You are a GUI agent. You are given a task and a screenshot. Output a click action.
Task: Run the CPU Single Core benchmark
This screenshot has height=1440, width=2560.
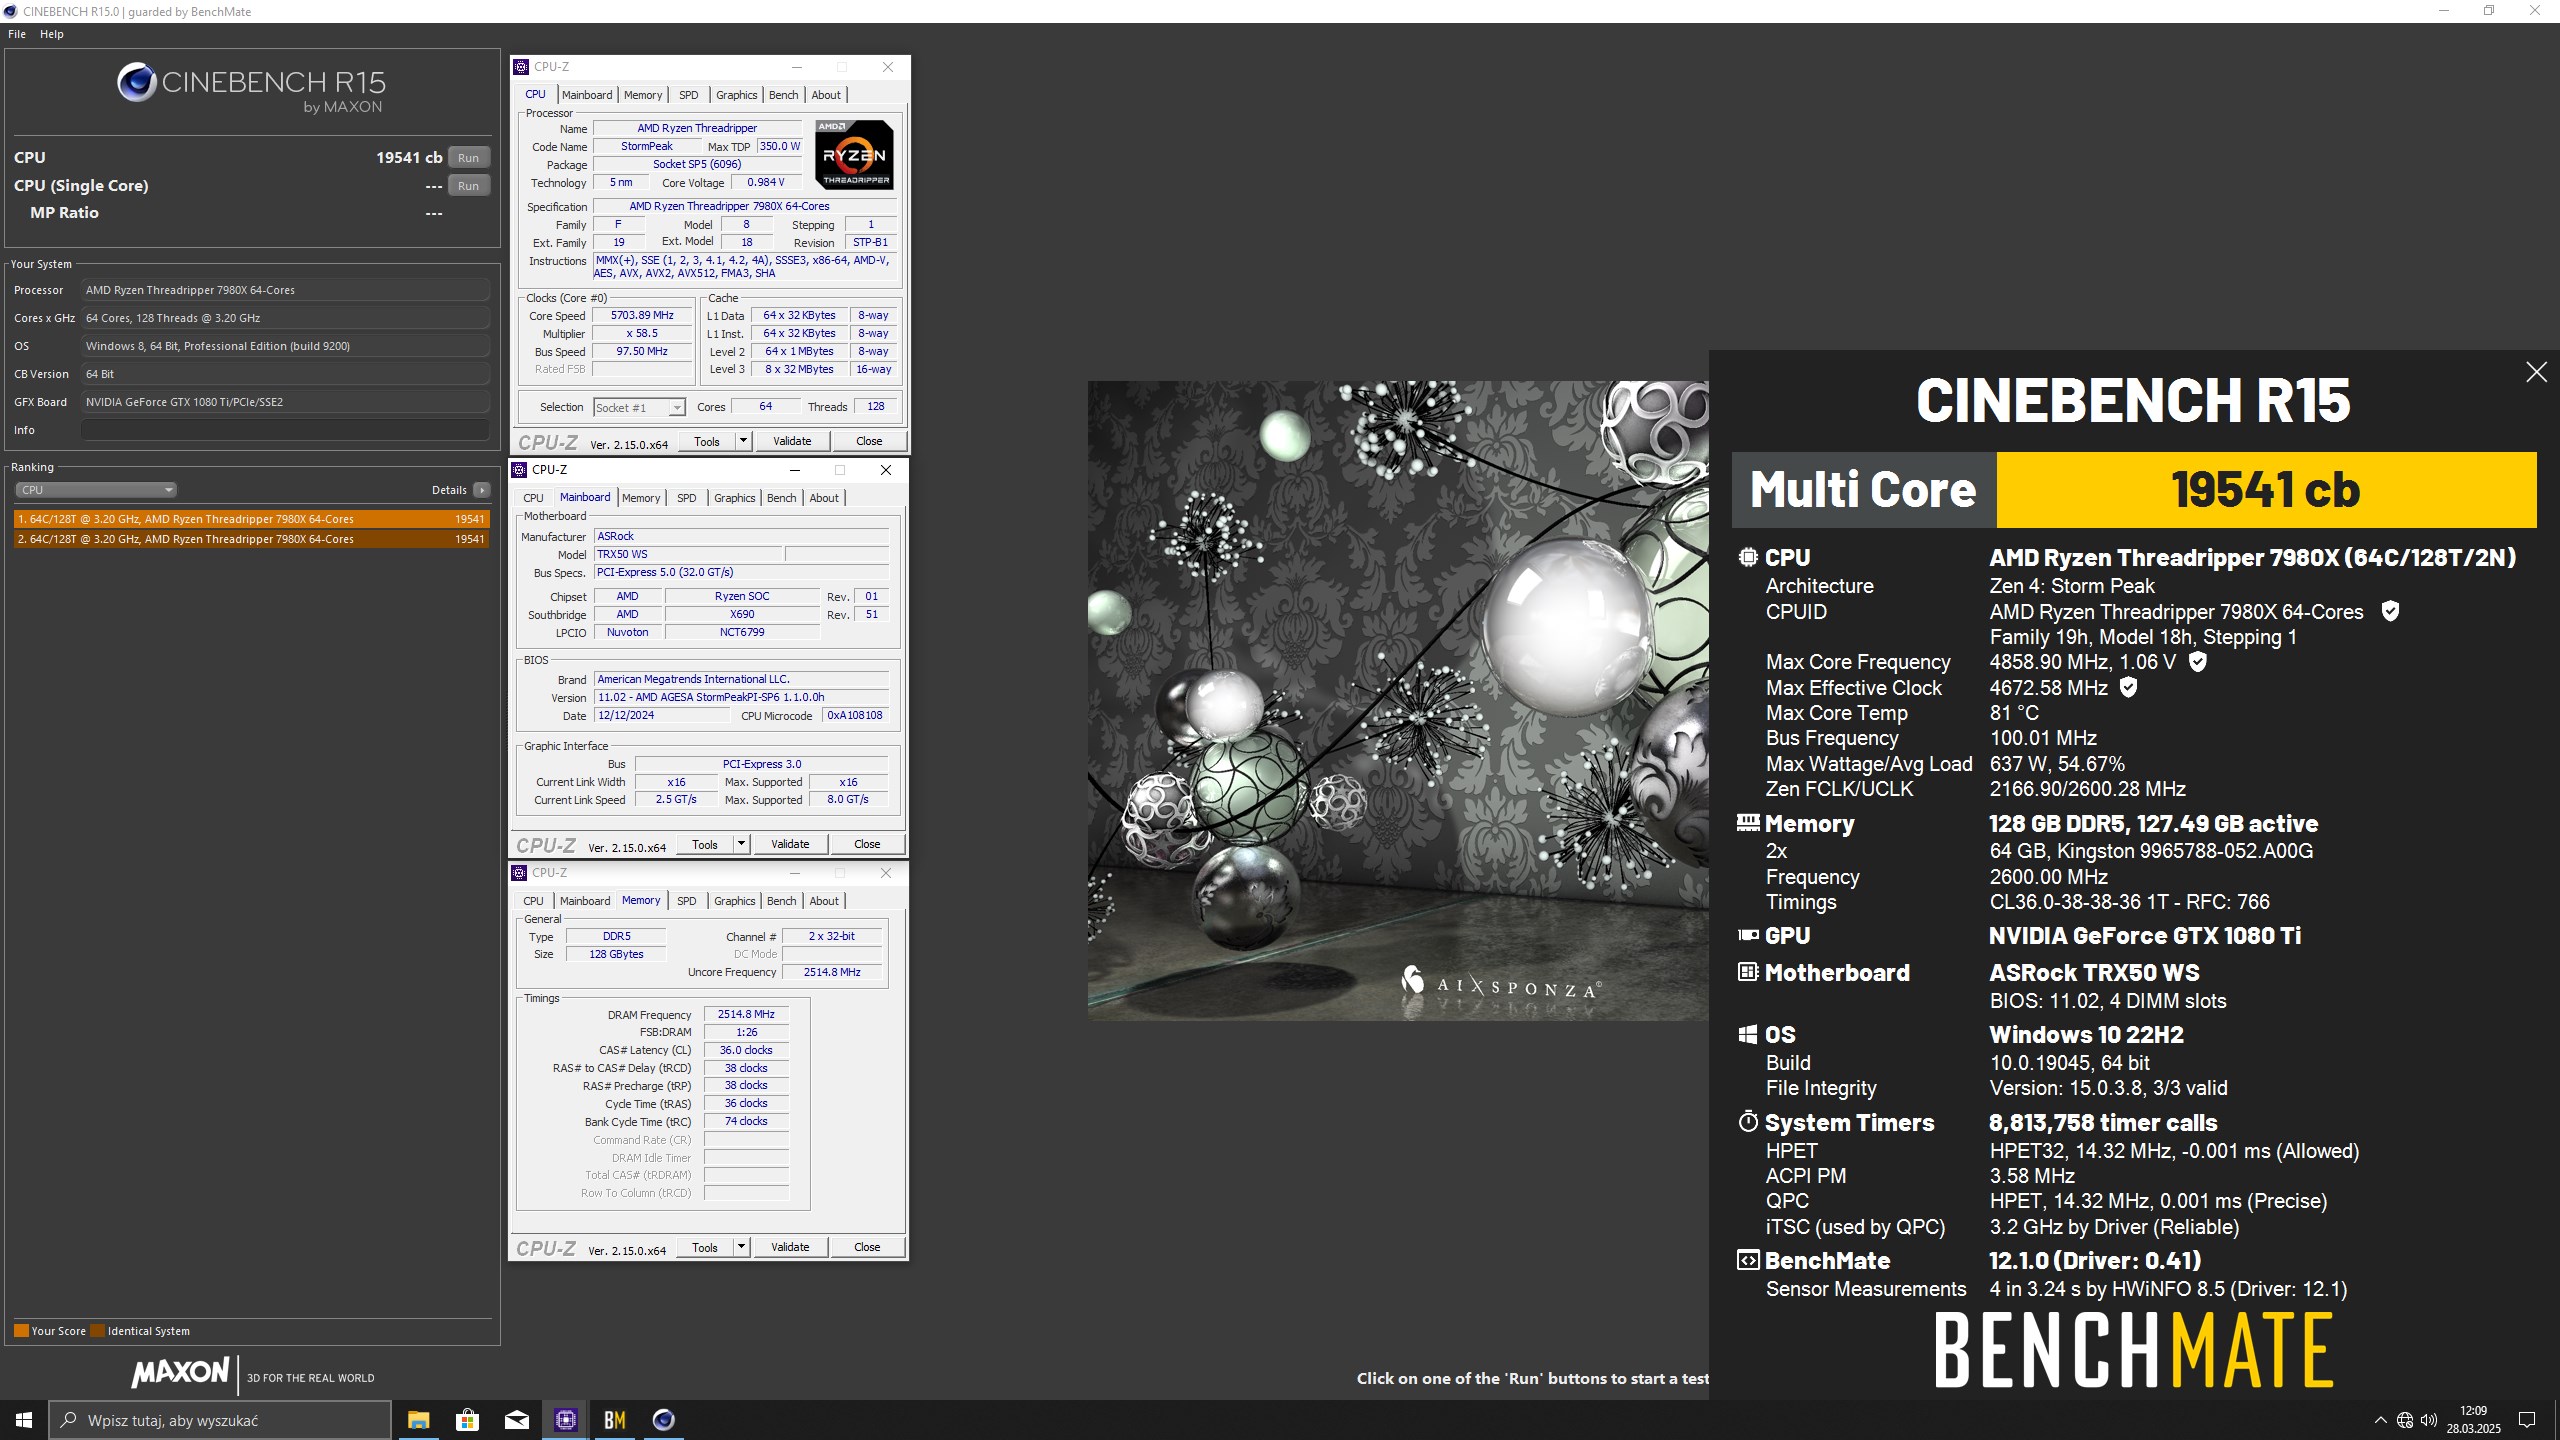pyautogui.click(x=468, y=186)
